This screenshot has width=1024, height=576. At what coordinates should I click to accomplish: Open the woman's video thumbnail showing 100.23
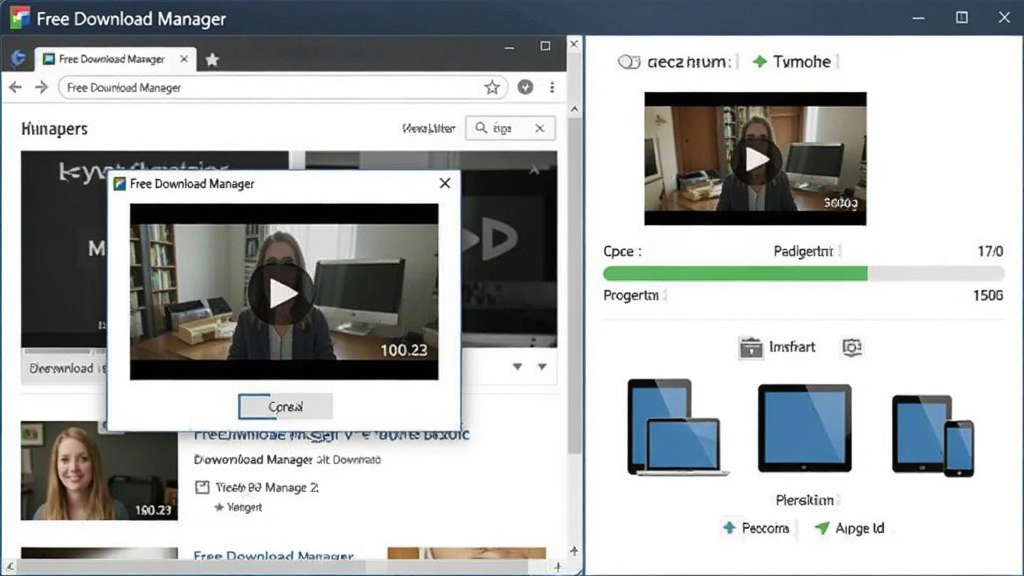click(x=99, y=470)
